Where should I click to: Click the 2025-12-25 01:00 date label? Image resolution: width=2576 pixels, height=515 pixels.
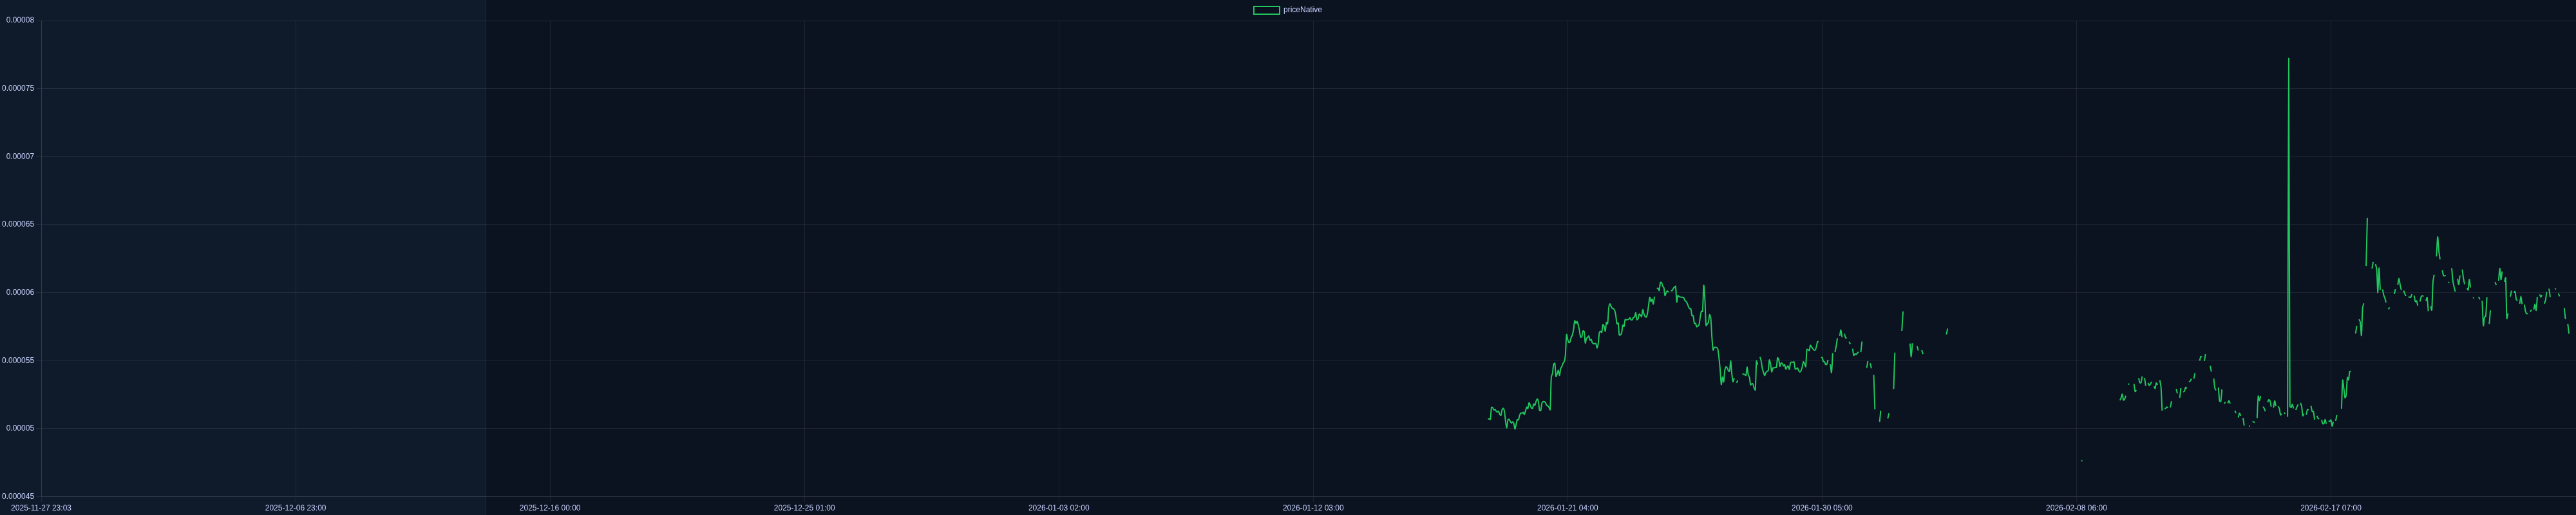click(x=804, y=508)
